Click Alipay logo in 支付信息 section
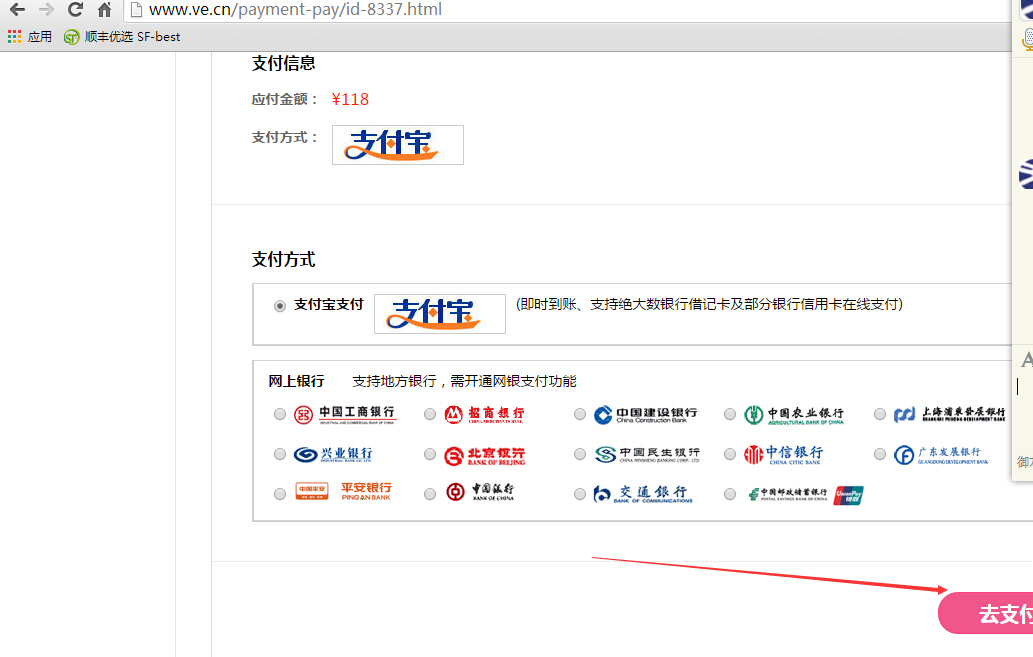Viewport: 1033px width, 657px height. 398,145
